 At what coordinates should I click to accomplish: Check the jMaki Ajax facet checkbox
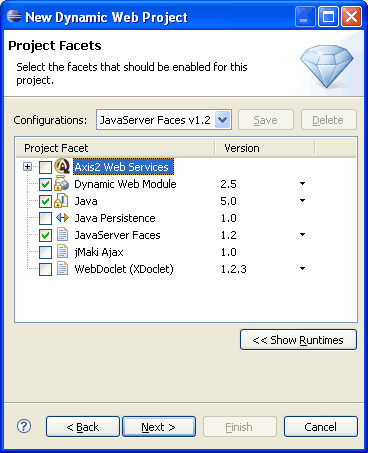[45, 252]
